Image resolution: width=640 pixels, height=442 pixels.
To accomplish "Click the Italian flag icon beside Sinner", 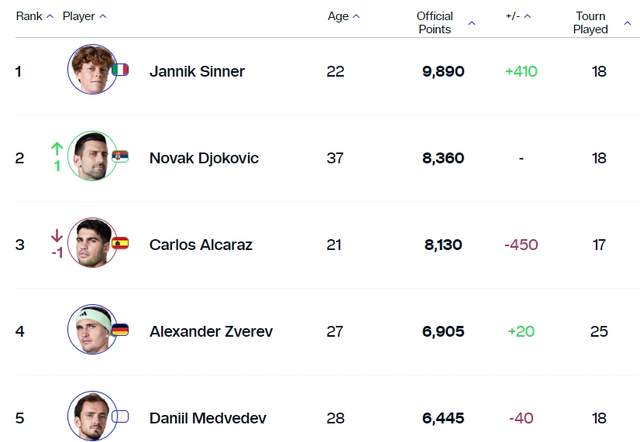I will 120,70.
